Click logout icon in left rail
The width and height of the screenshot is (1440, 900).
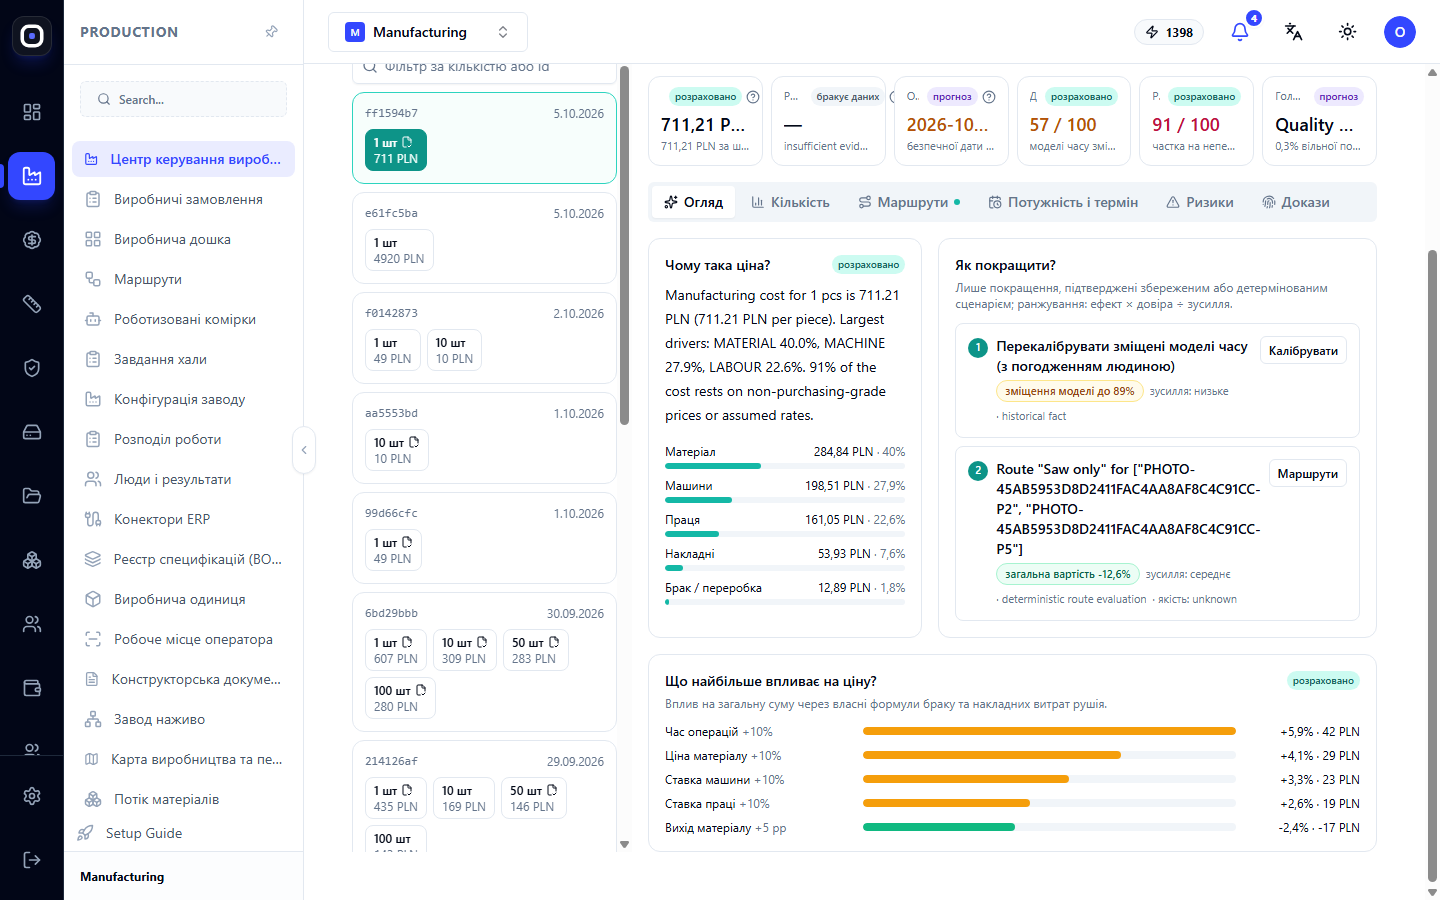[x=32, y=860]
